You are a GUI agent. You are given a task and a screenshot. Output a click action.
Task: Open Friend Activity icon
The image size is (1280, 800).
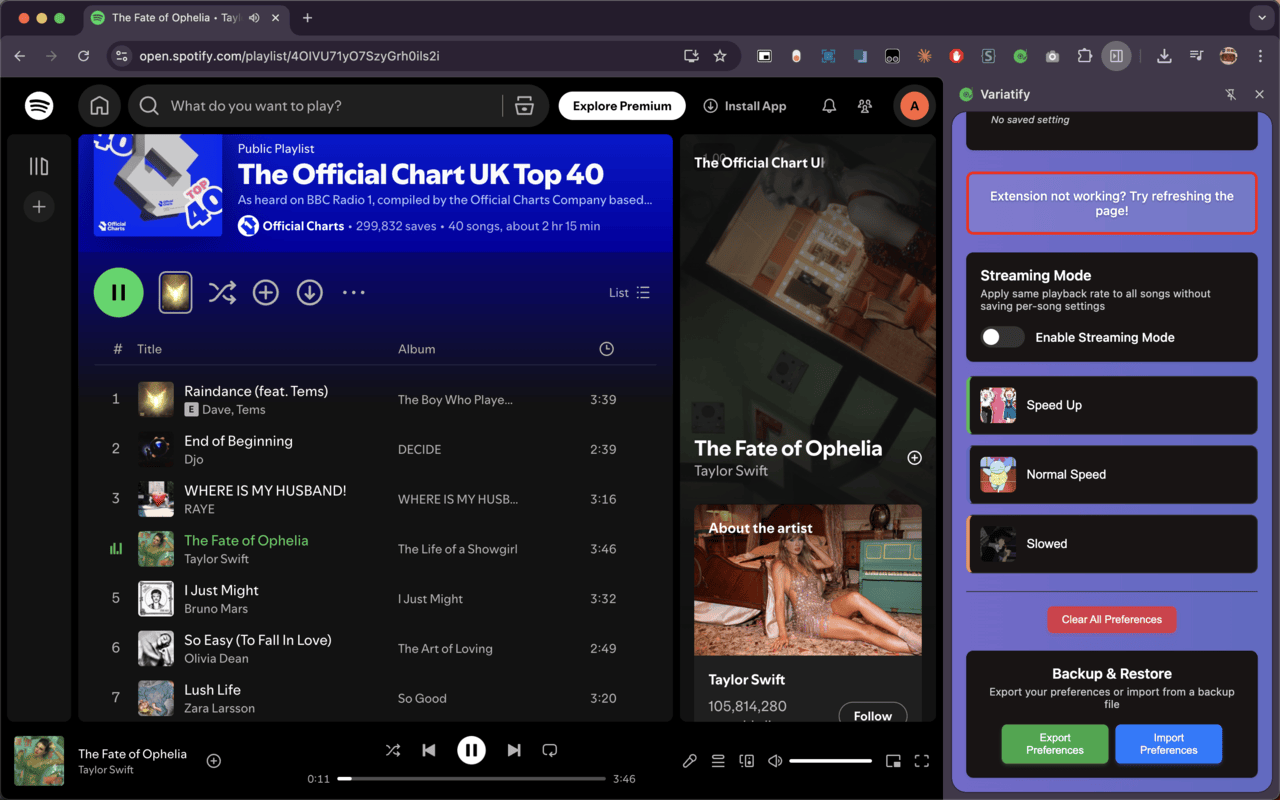[865, 106]
